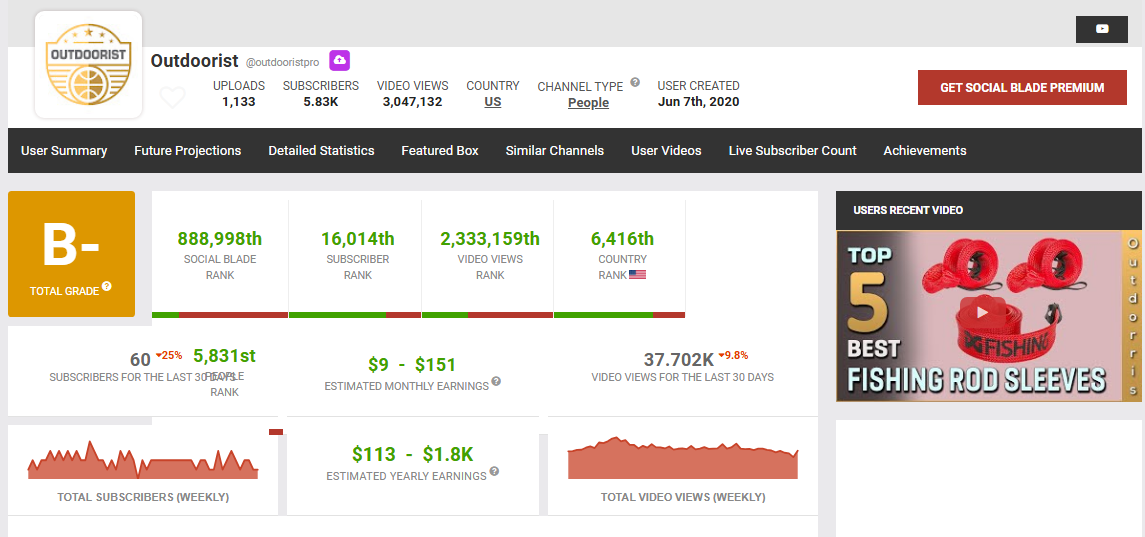Click the video views rank progress bar
Viewport: 1145px width, 537px height.
pos(487,315)
